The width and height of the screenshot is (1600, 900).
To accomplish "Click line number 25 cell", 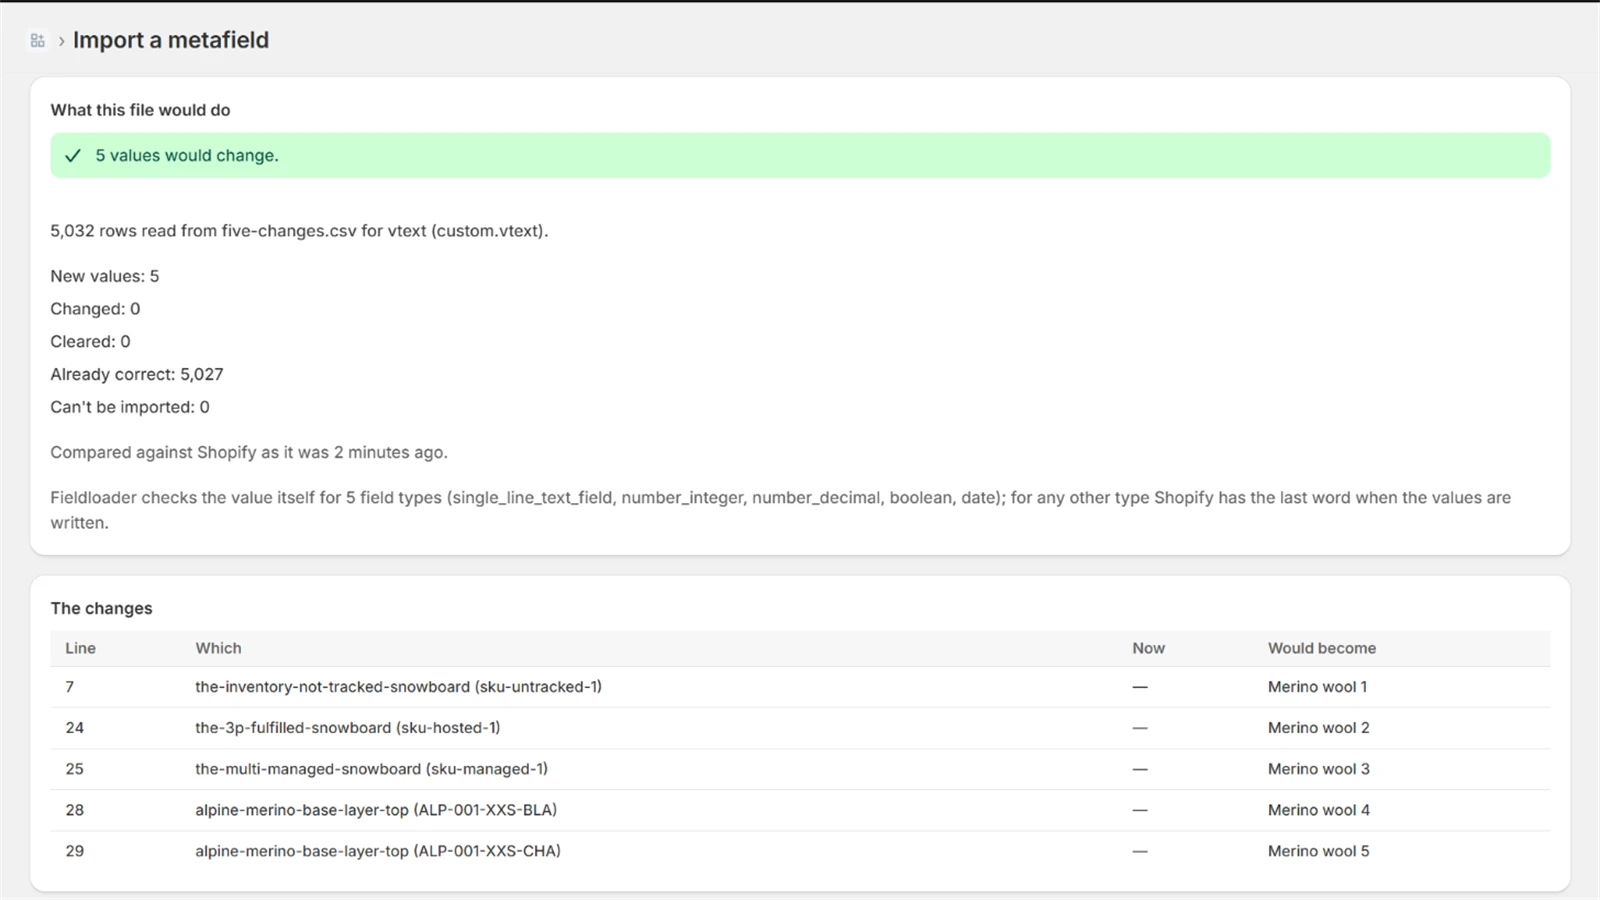I will [x=74, y=769].
